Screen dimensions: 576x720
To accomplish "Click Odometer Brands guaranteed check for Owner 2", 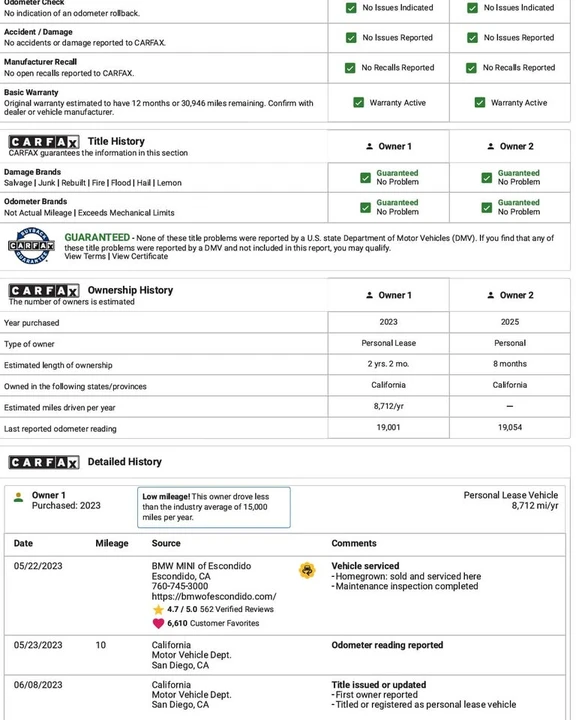I will point(486,208).
